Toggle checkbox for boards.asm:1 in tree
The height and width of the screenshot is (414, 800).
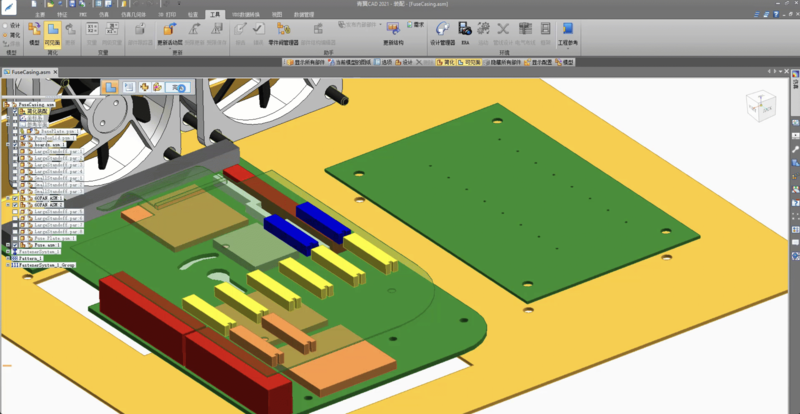pos(16,144)
